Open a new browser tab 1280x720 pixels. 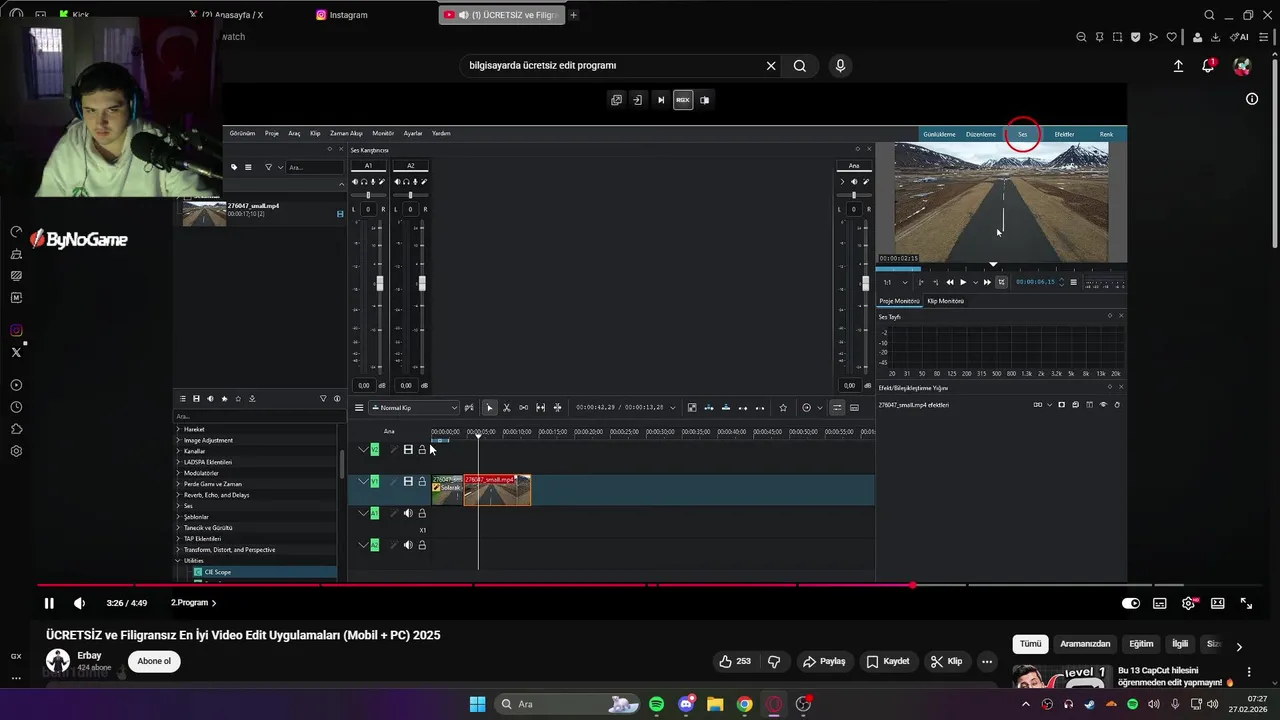tap(574, 15)
